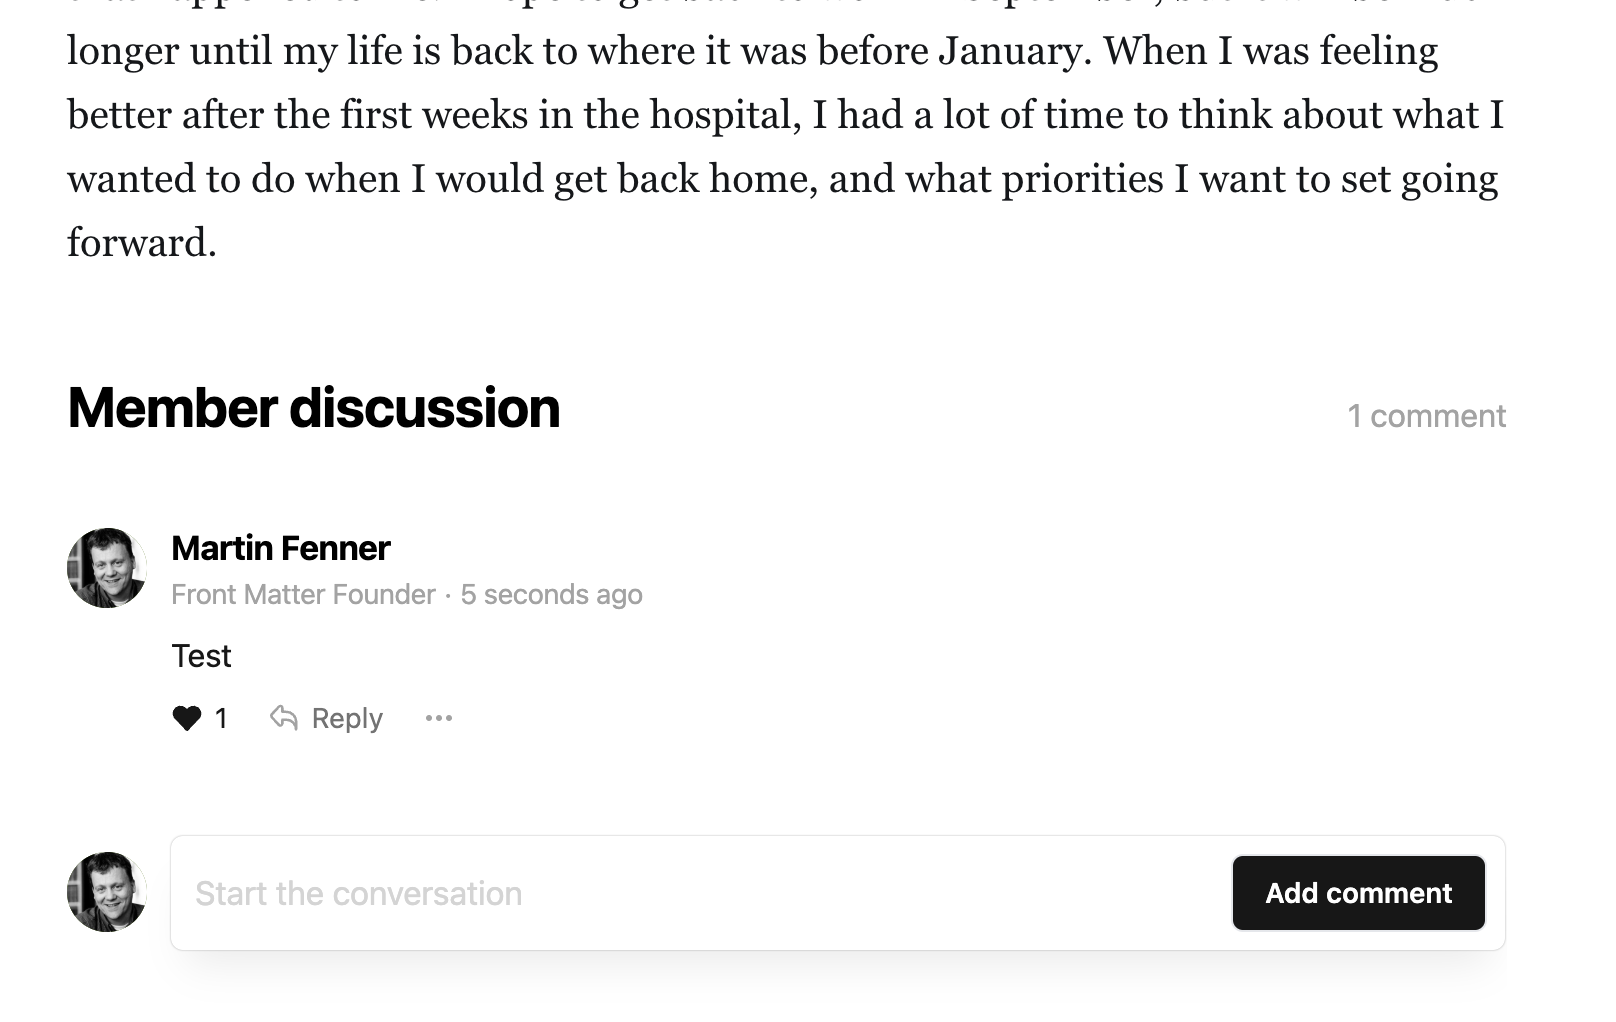Click the "1 comment" count label
This screenshot has height=1022, width=1616.
click(x=1426, y=416)
